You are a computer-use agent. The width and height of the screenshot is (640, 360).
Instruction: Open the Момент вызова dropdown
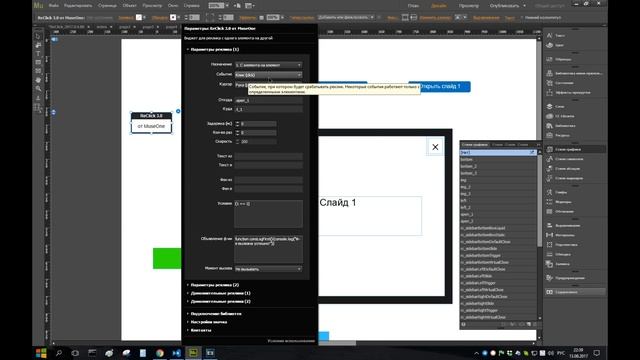[269, 269]
